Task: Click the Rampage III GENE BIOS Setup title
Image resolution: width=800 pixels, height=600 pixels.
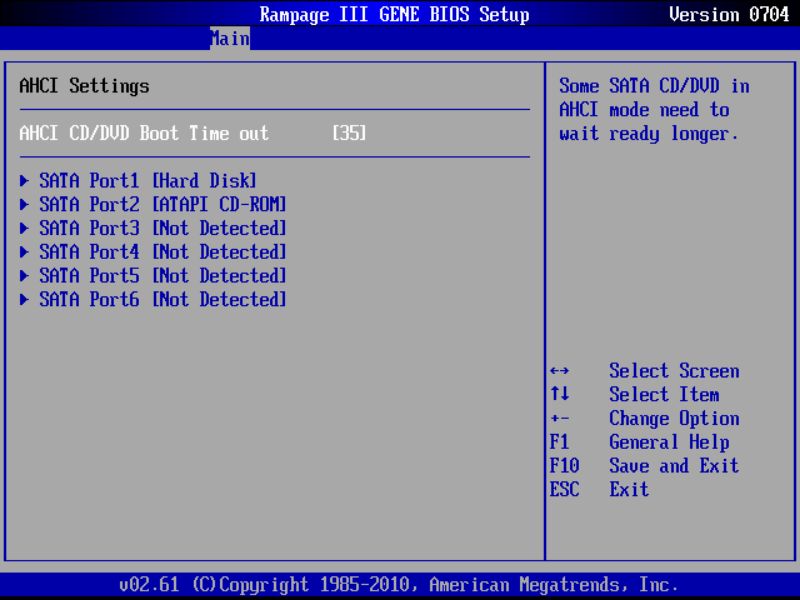Action: [394, 14]
